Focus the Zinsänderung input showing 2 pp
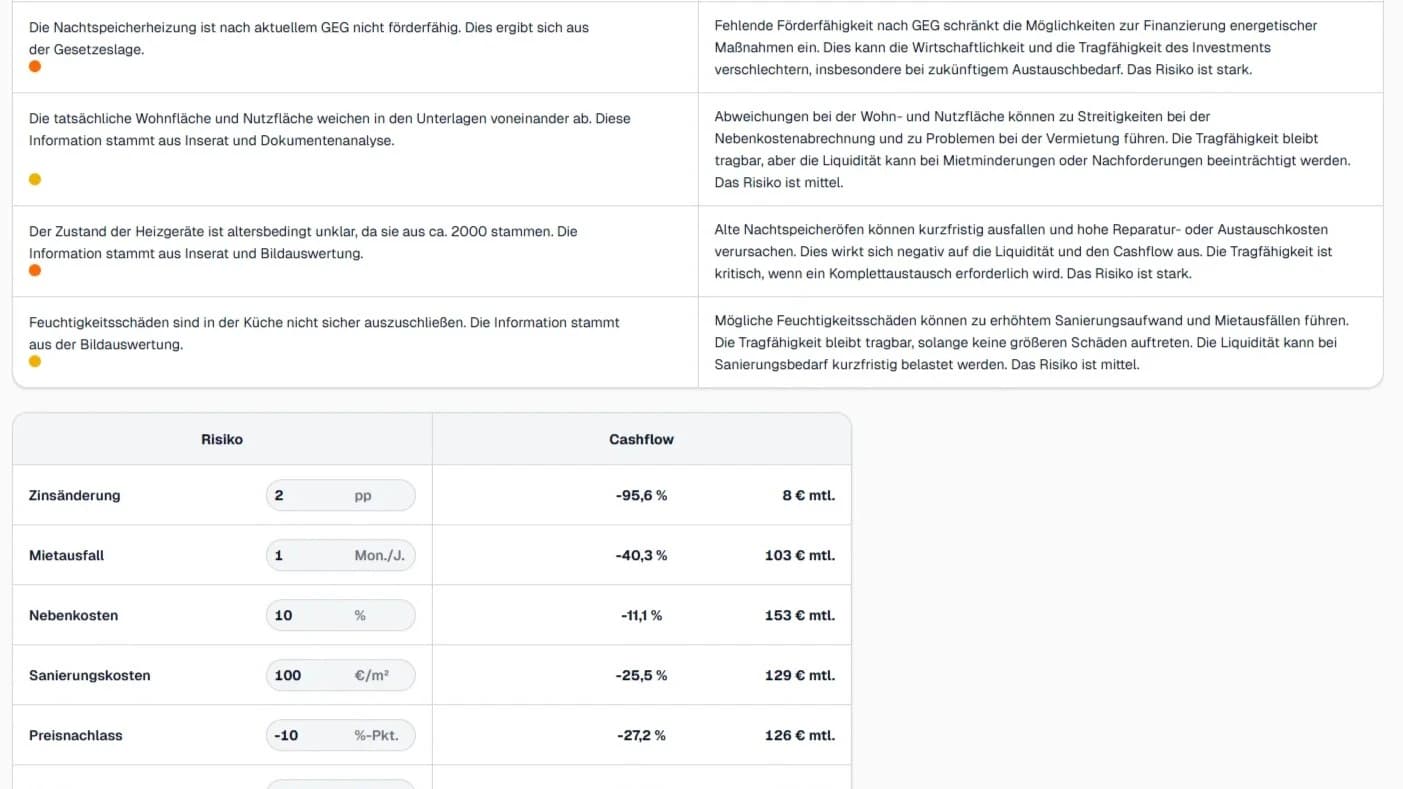Screen dimensions: 1403x789 click(x=340, y=495)
